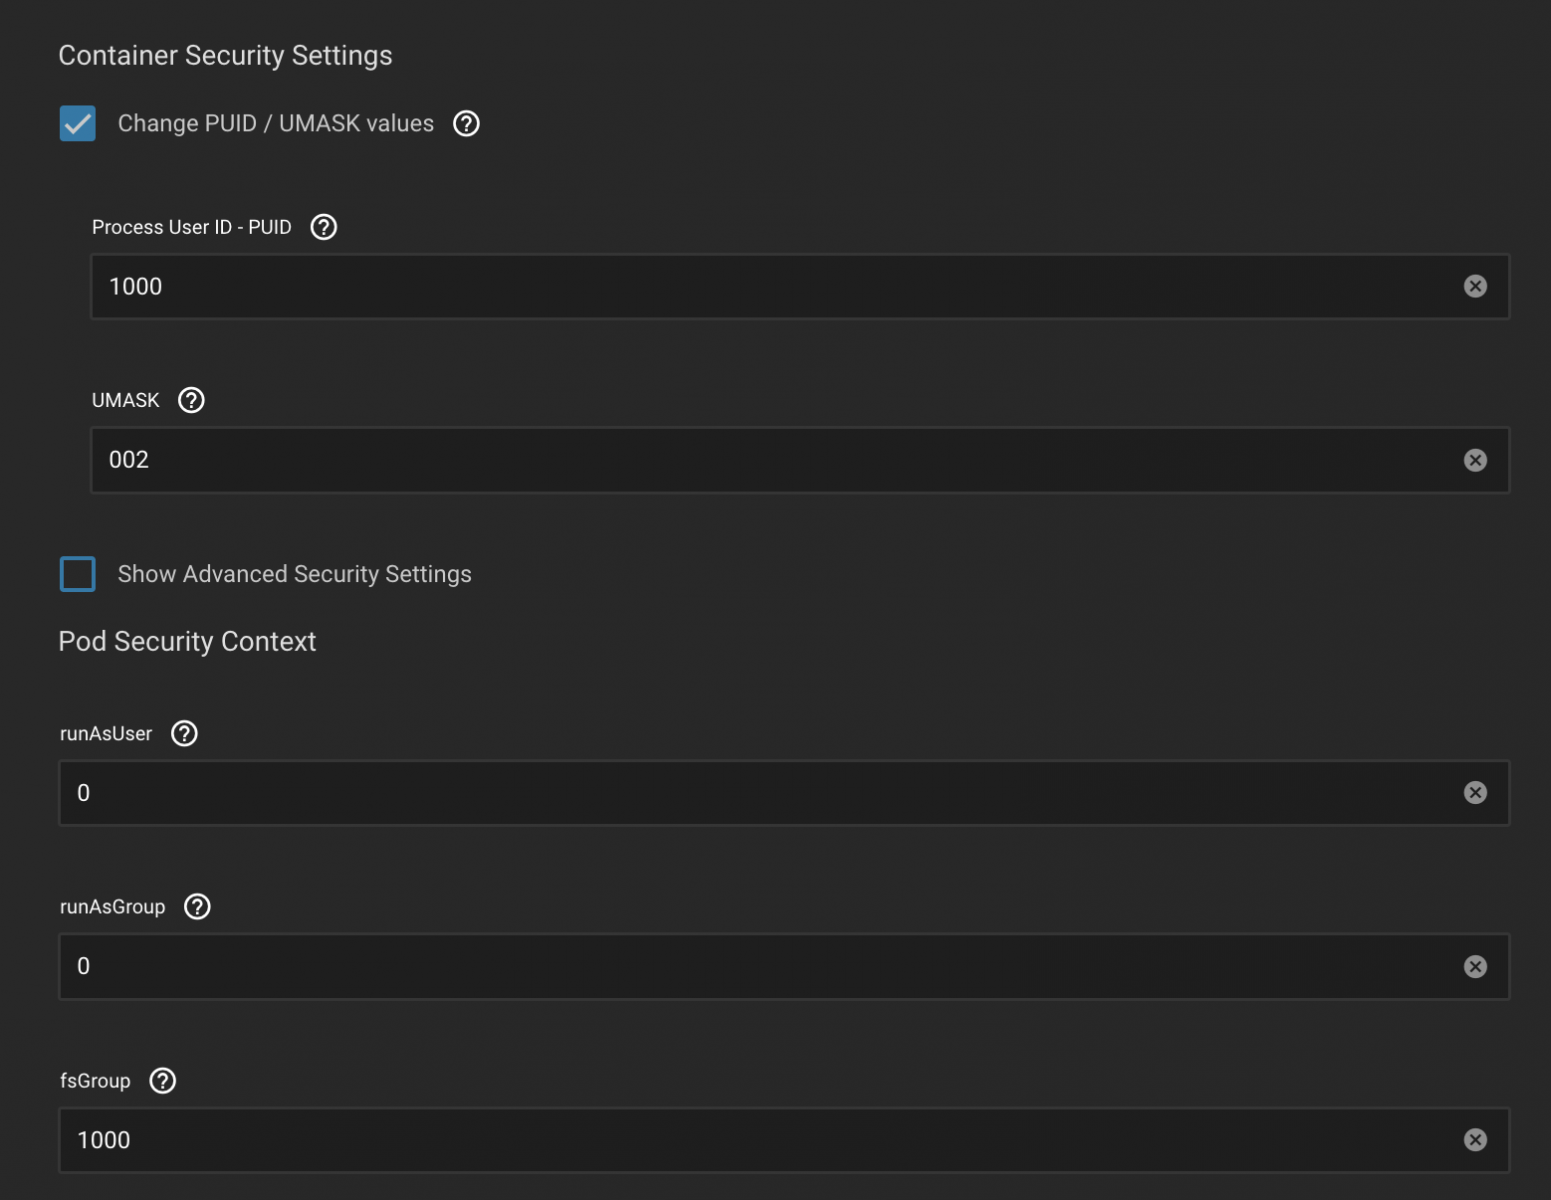Show fsGroup help question mark
1551x1200 pixels.
coord(162,1080)
